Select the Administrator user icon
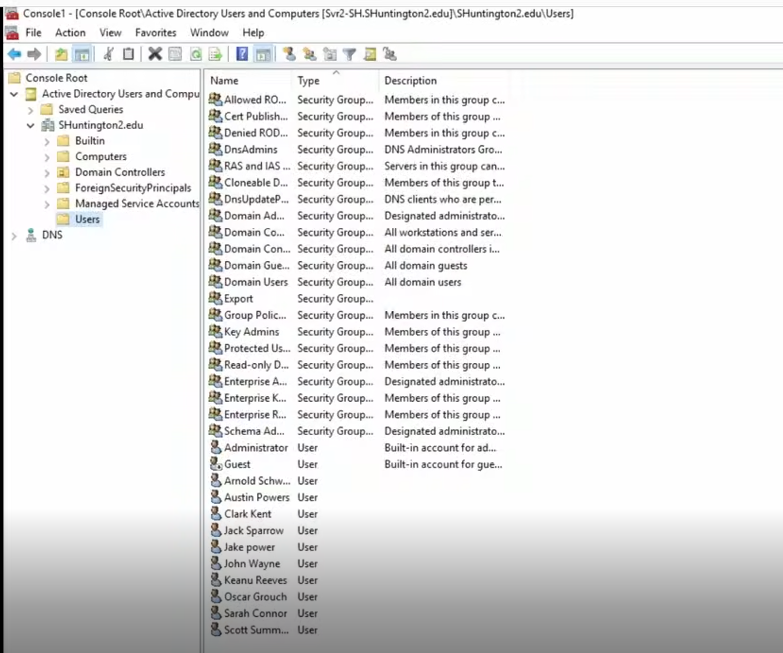 (215, 447)
